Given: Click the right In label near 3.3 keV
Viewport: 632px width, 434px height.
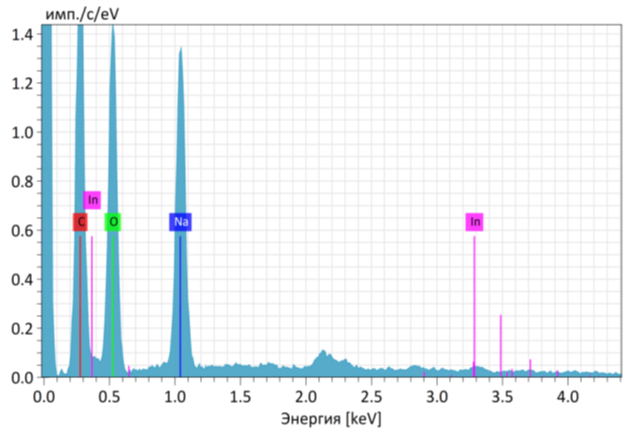Looking at the screenshot, I should tap(474, 222).
